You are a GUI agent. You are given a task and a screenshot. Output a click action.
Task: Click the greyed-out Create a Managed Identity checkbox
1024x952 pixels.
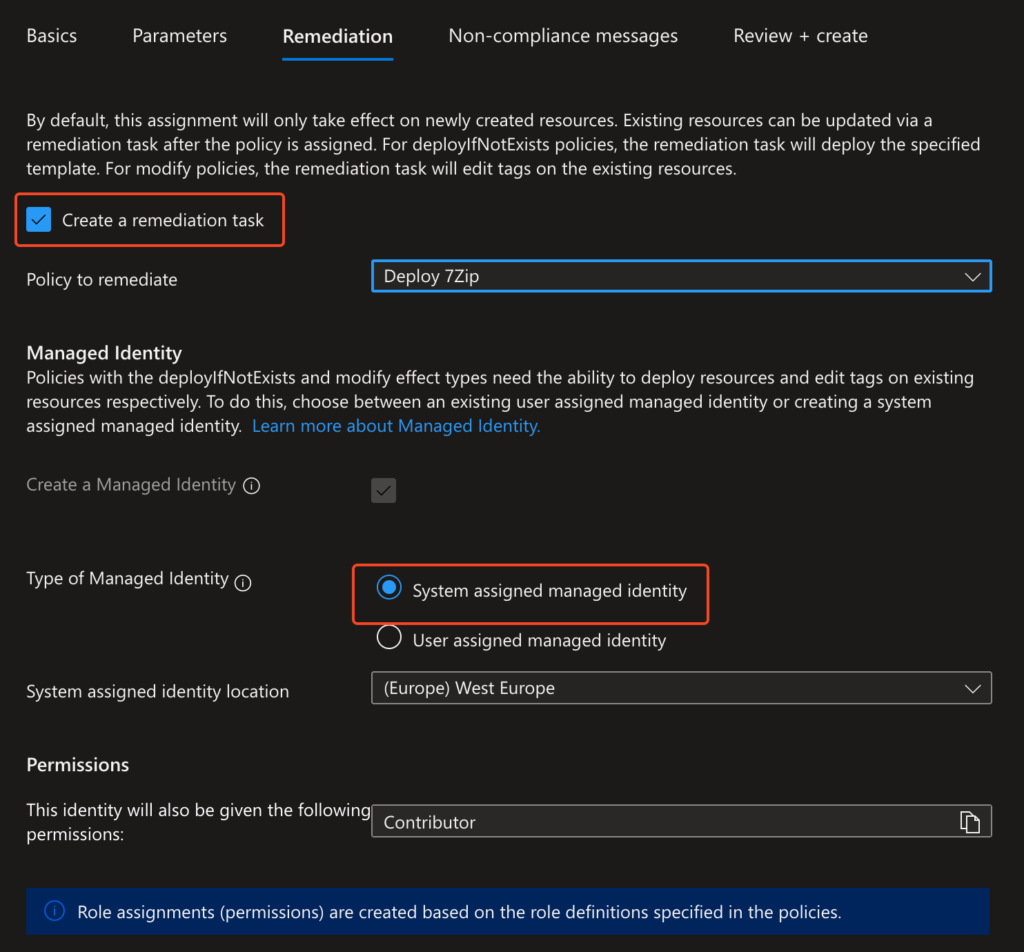pyautogui.click(x=383, y=490)
